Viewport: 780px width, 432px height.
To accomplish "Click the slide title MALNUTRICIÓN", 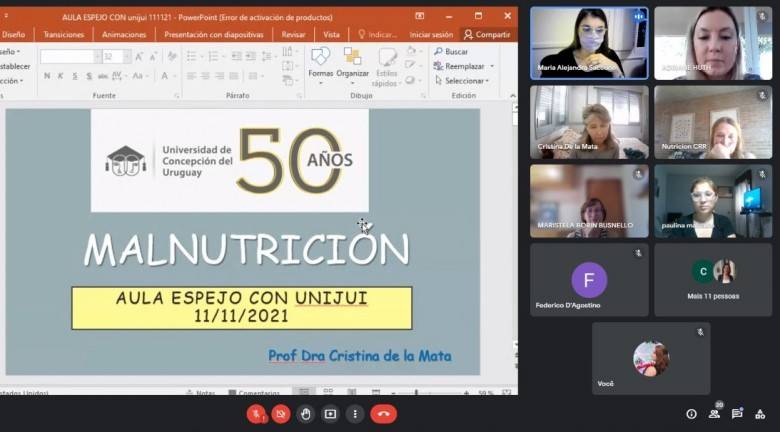I will (x=247, y=248).
